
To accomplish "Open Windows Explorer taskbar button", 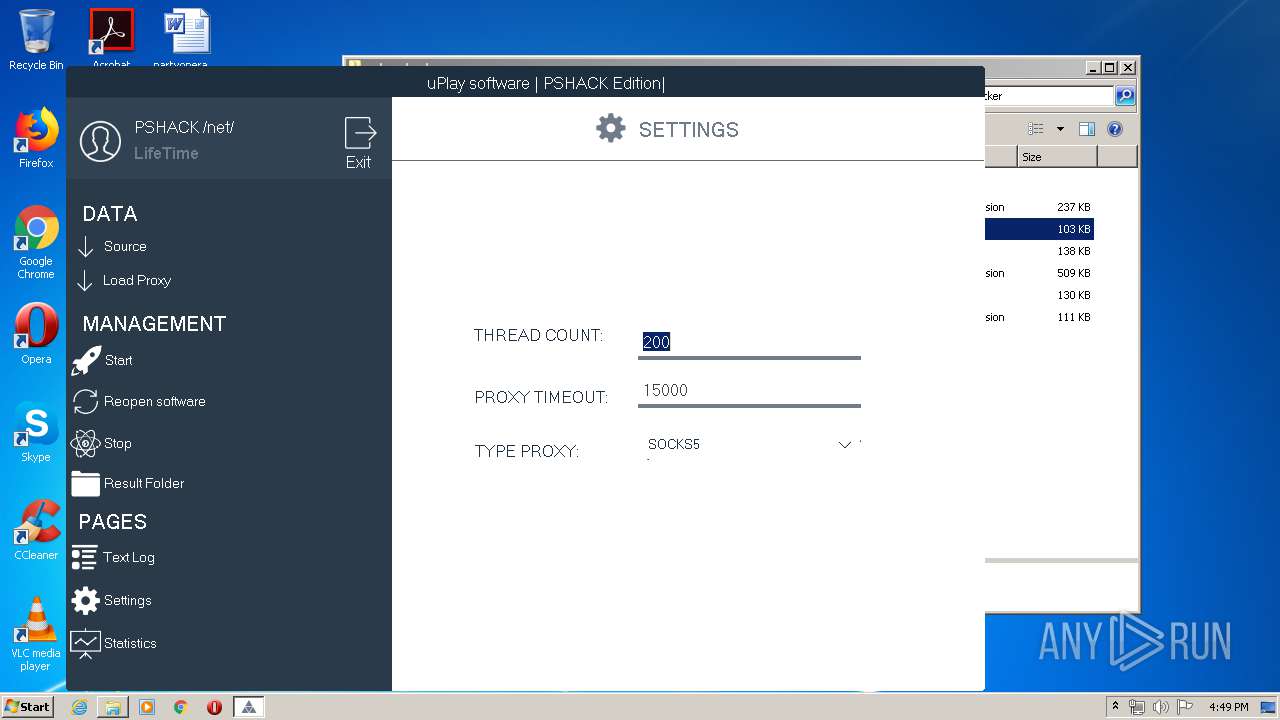I will [x=113, y=707].
